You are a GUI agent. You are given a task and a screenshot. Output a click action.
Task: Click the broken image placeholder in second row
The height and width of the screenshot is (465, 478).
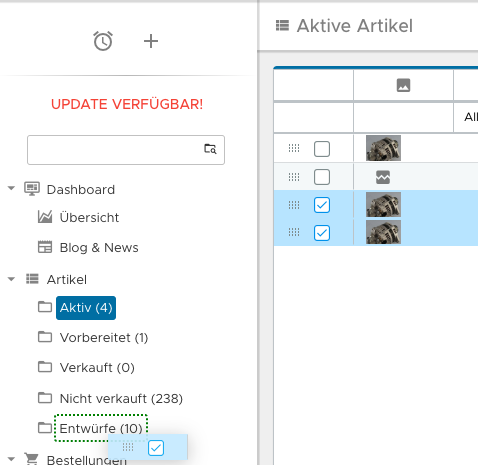click(x=383, y=177)
